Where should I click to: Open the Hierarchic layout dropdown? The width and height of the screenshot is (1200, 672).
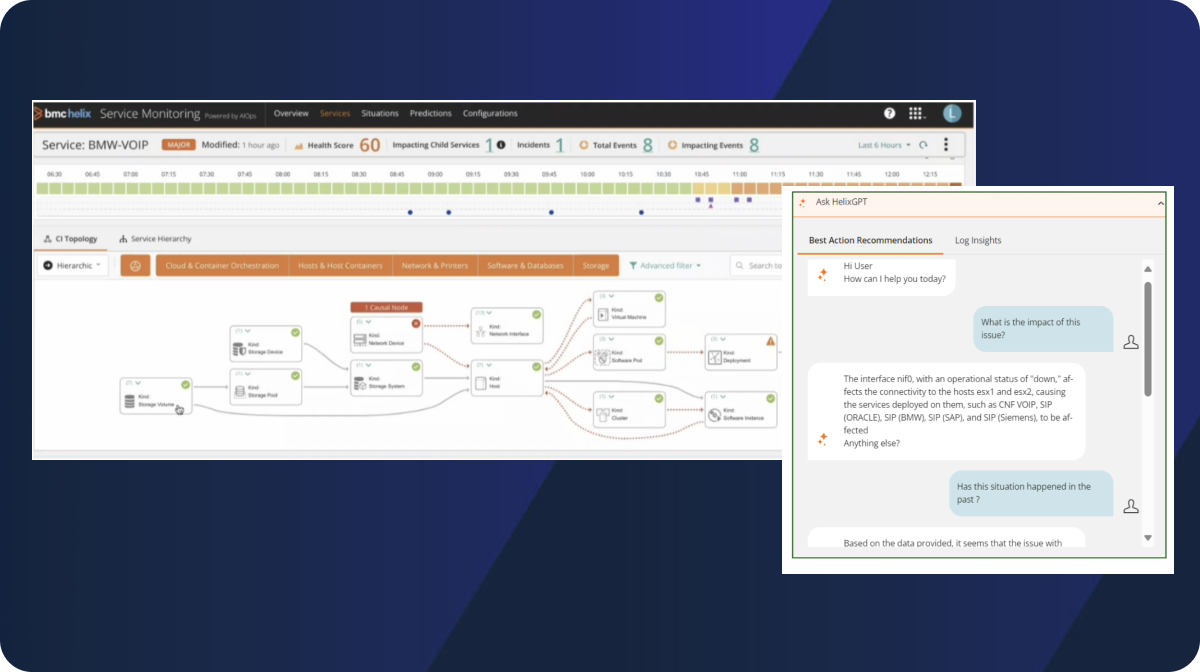pyautogui.click(x=74, y=266)
